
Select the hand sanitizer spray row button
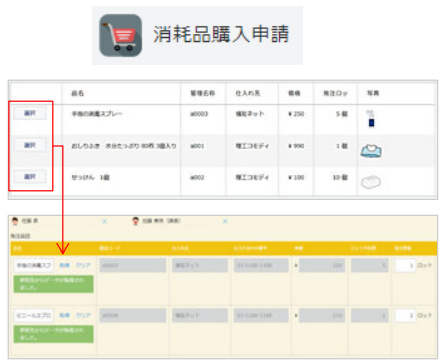coord(30,114)
